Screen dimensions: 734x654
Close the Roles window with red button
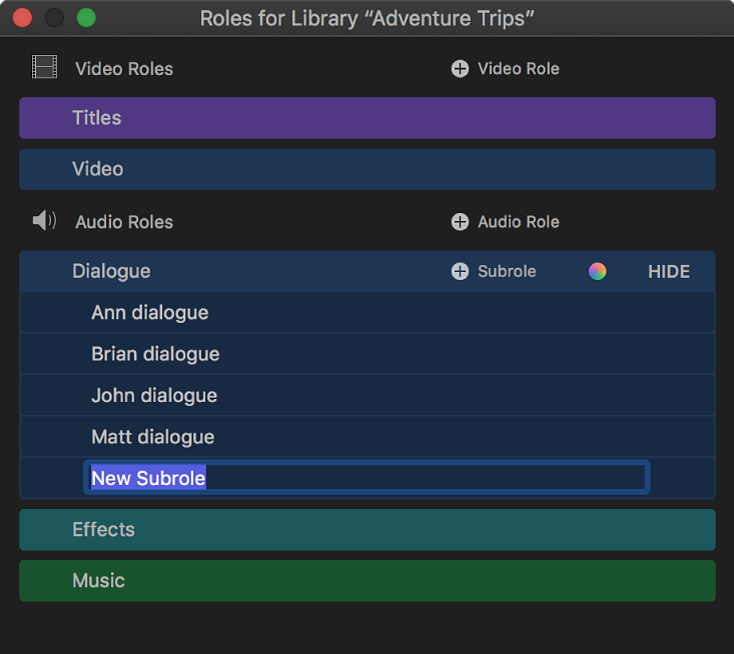pyautogui.click(x=21, y=18)
